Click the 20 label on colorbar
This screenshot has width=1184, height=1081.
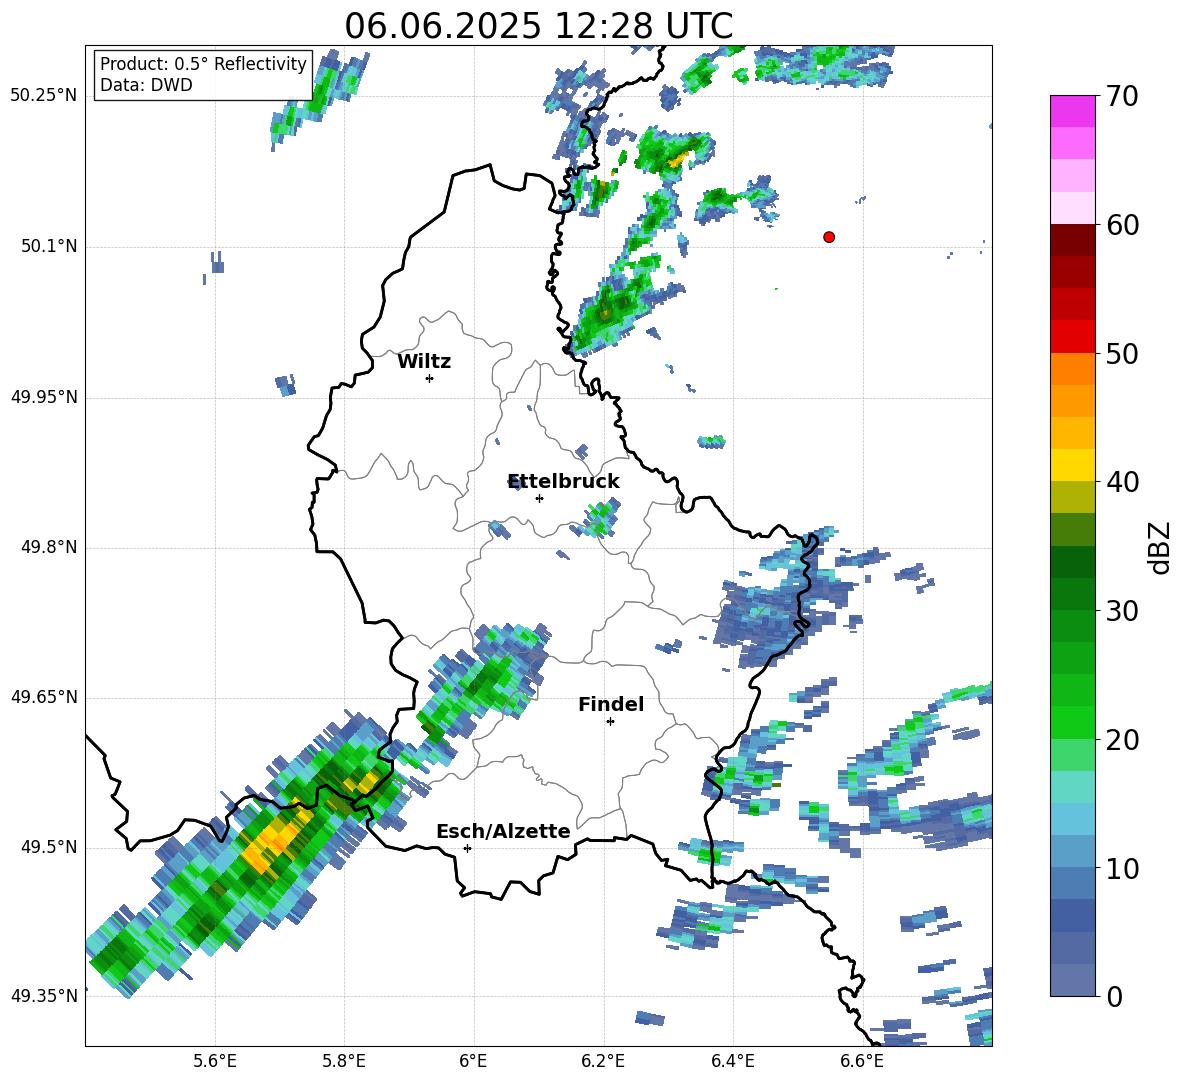(1122, 740)
